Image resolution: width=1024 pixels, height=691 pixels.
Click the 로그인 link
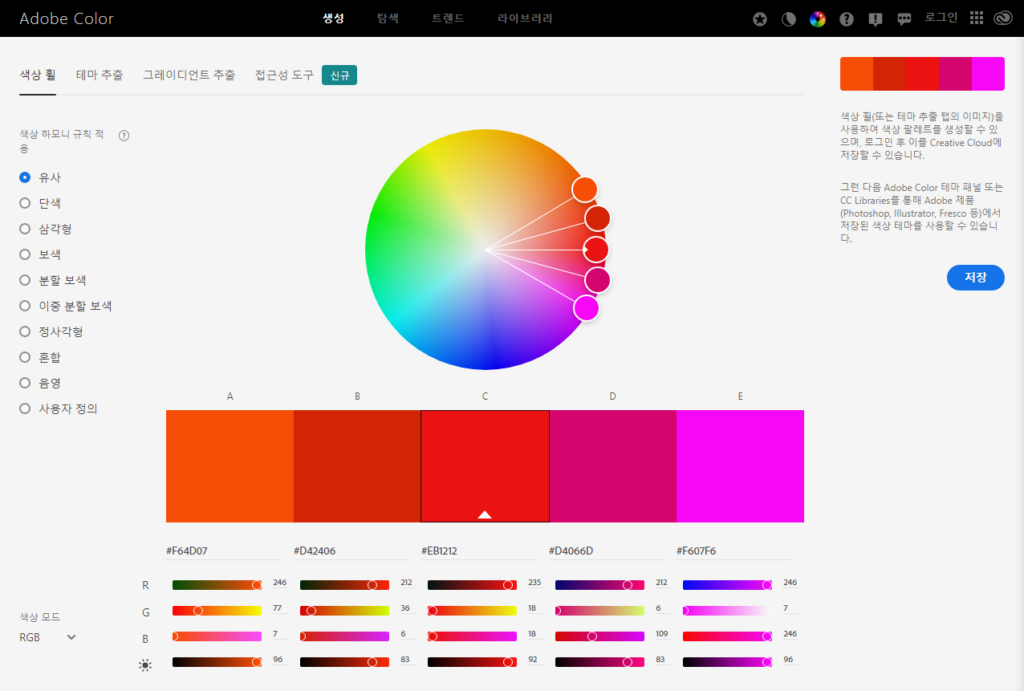tap(941, 18)
